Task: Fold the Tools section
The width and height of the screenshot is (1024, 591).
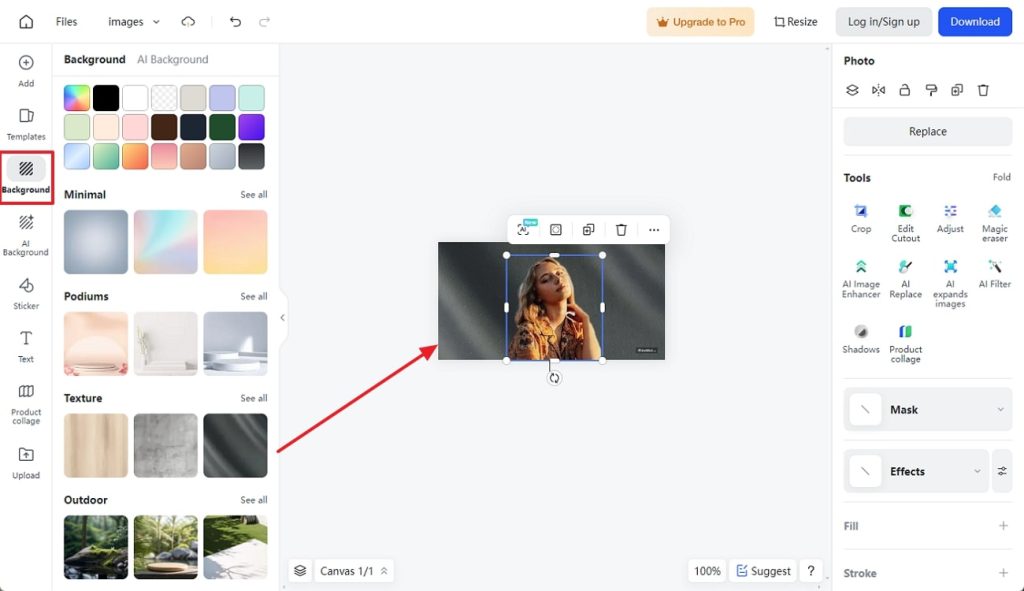Action: (x=1001, y=177)
